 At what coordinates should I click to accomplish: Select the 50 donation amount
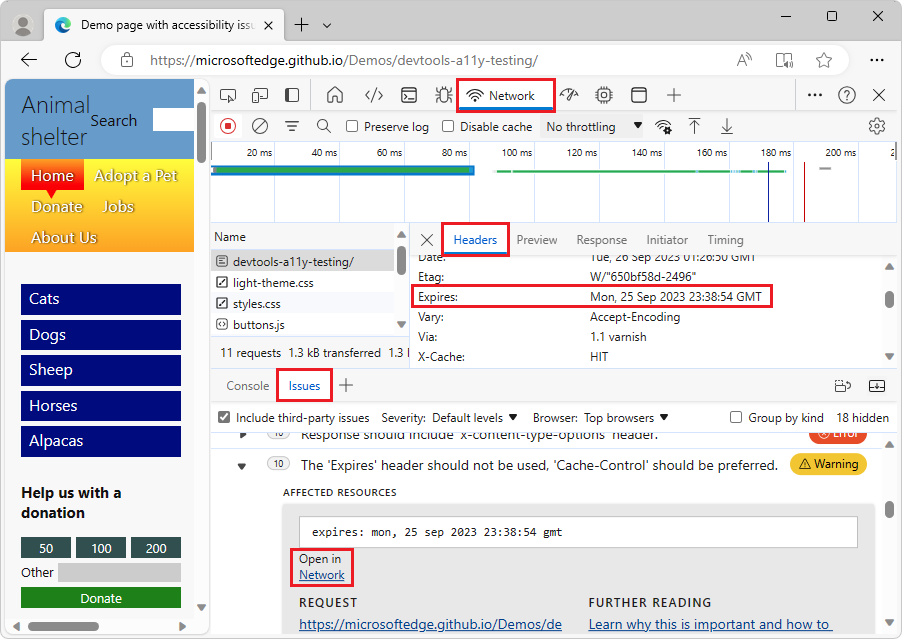46,548
